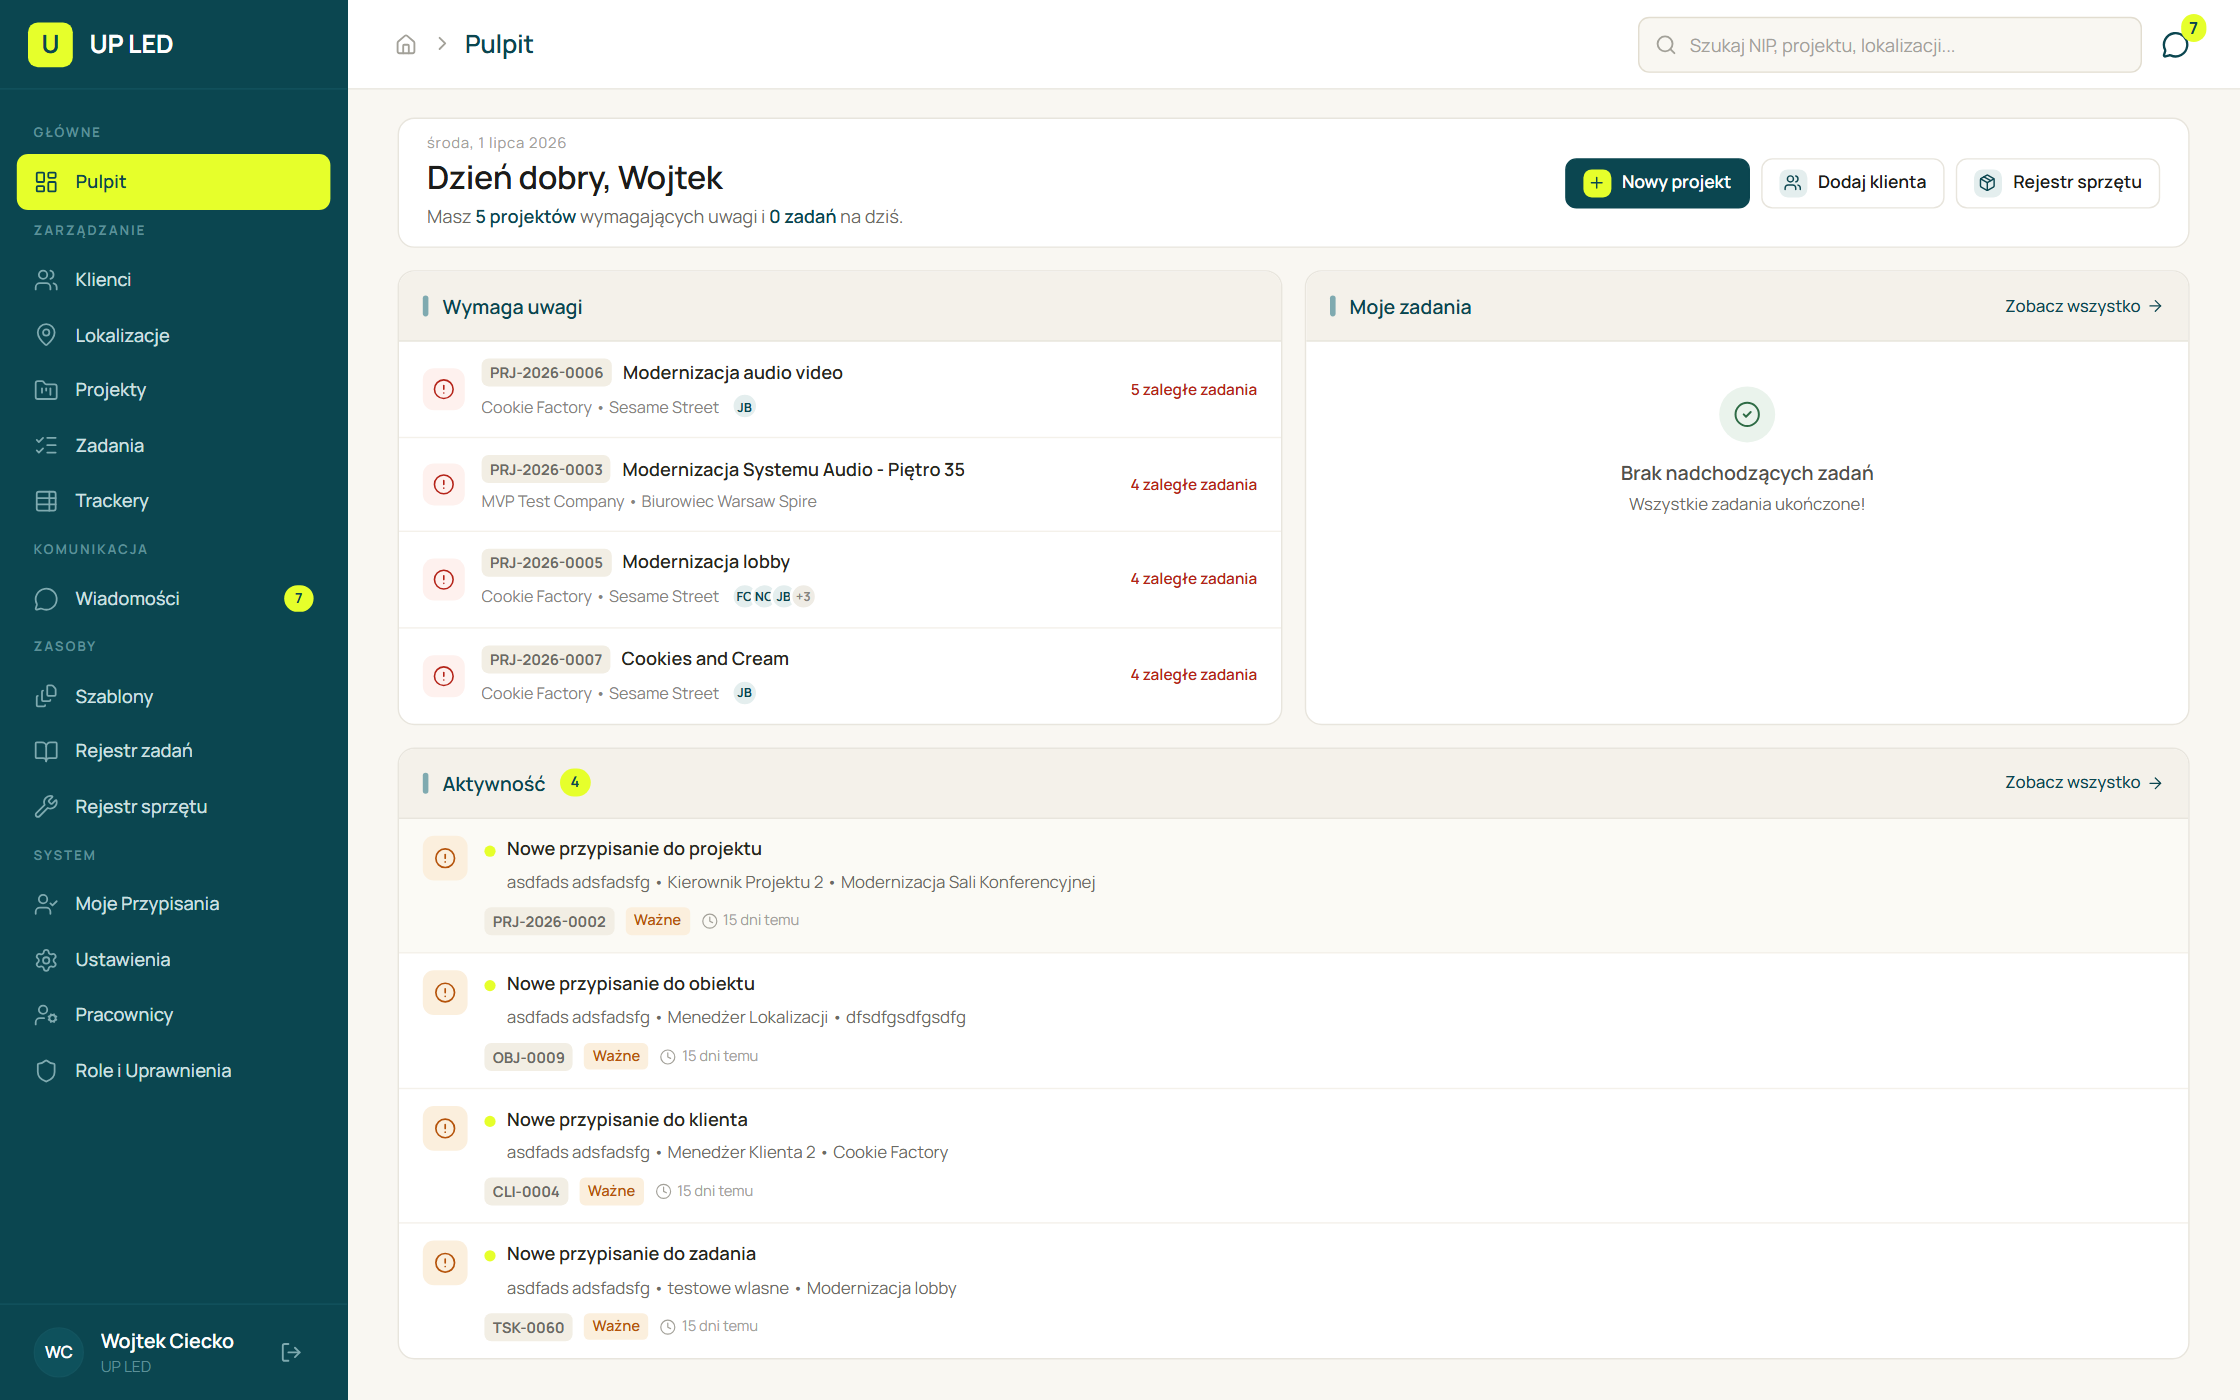The image size is (2240, 1400).
Task: Click Zobacz wszystko in Aktywność section
Action: [2083, 782]
